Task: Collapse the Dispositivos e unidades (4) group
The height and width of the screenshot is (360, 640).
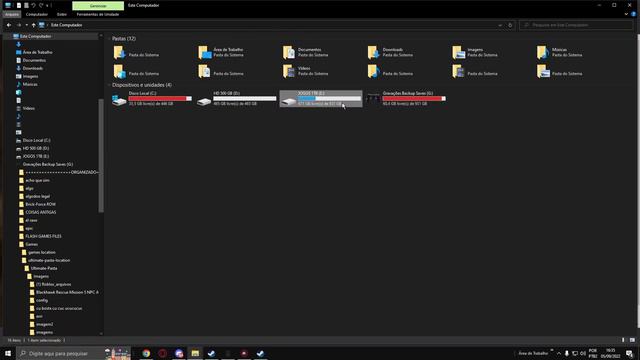Action: pos(109,85)
